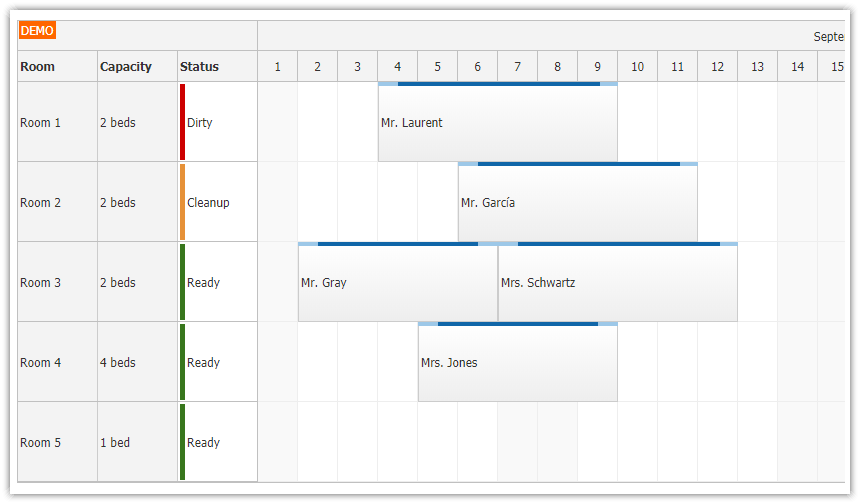This screenshot has width=860, height=504.
Task: Click Room 5's green Ready status
Action: (182, 442)
